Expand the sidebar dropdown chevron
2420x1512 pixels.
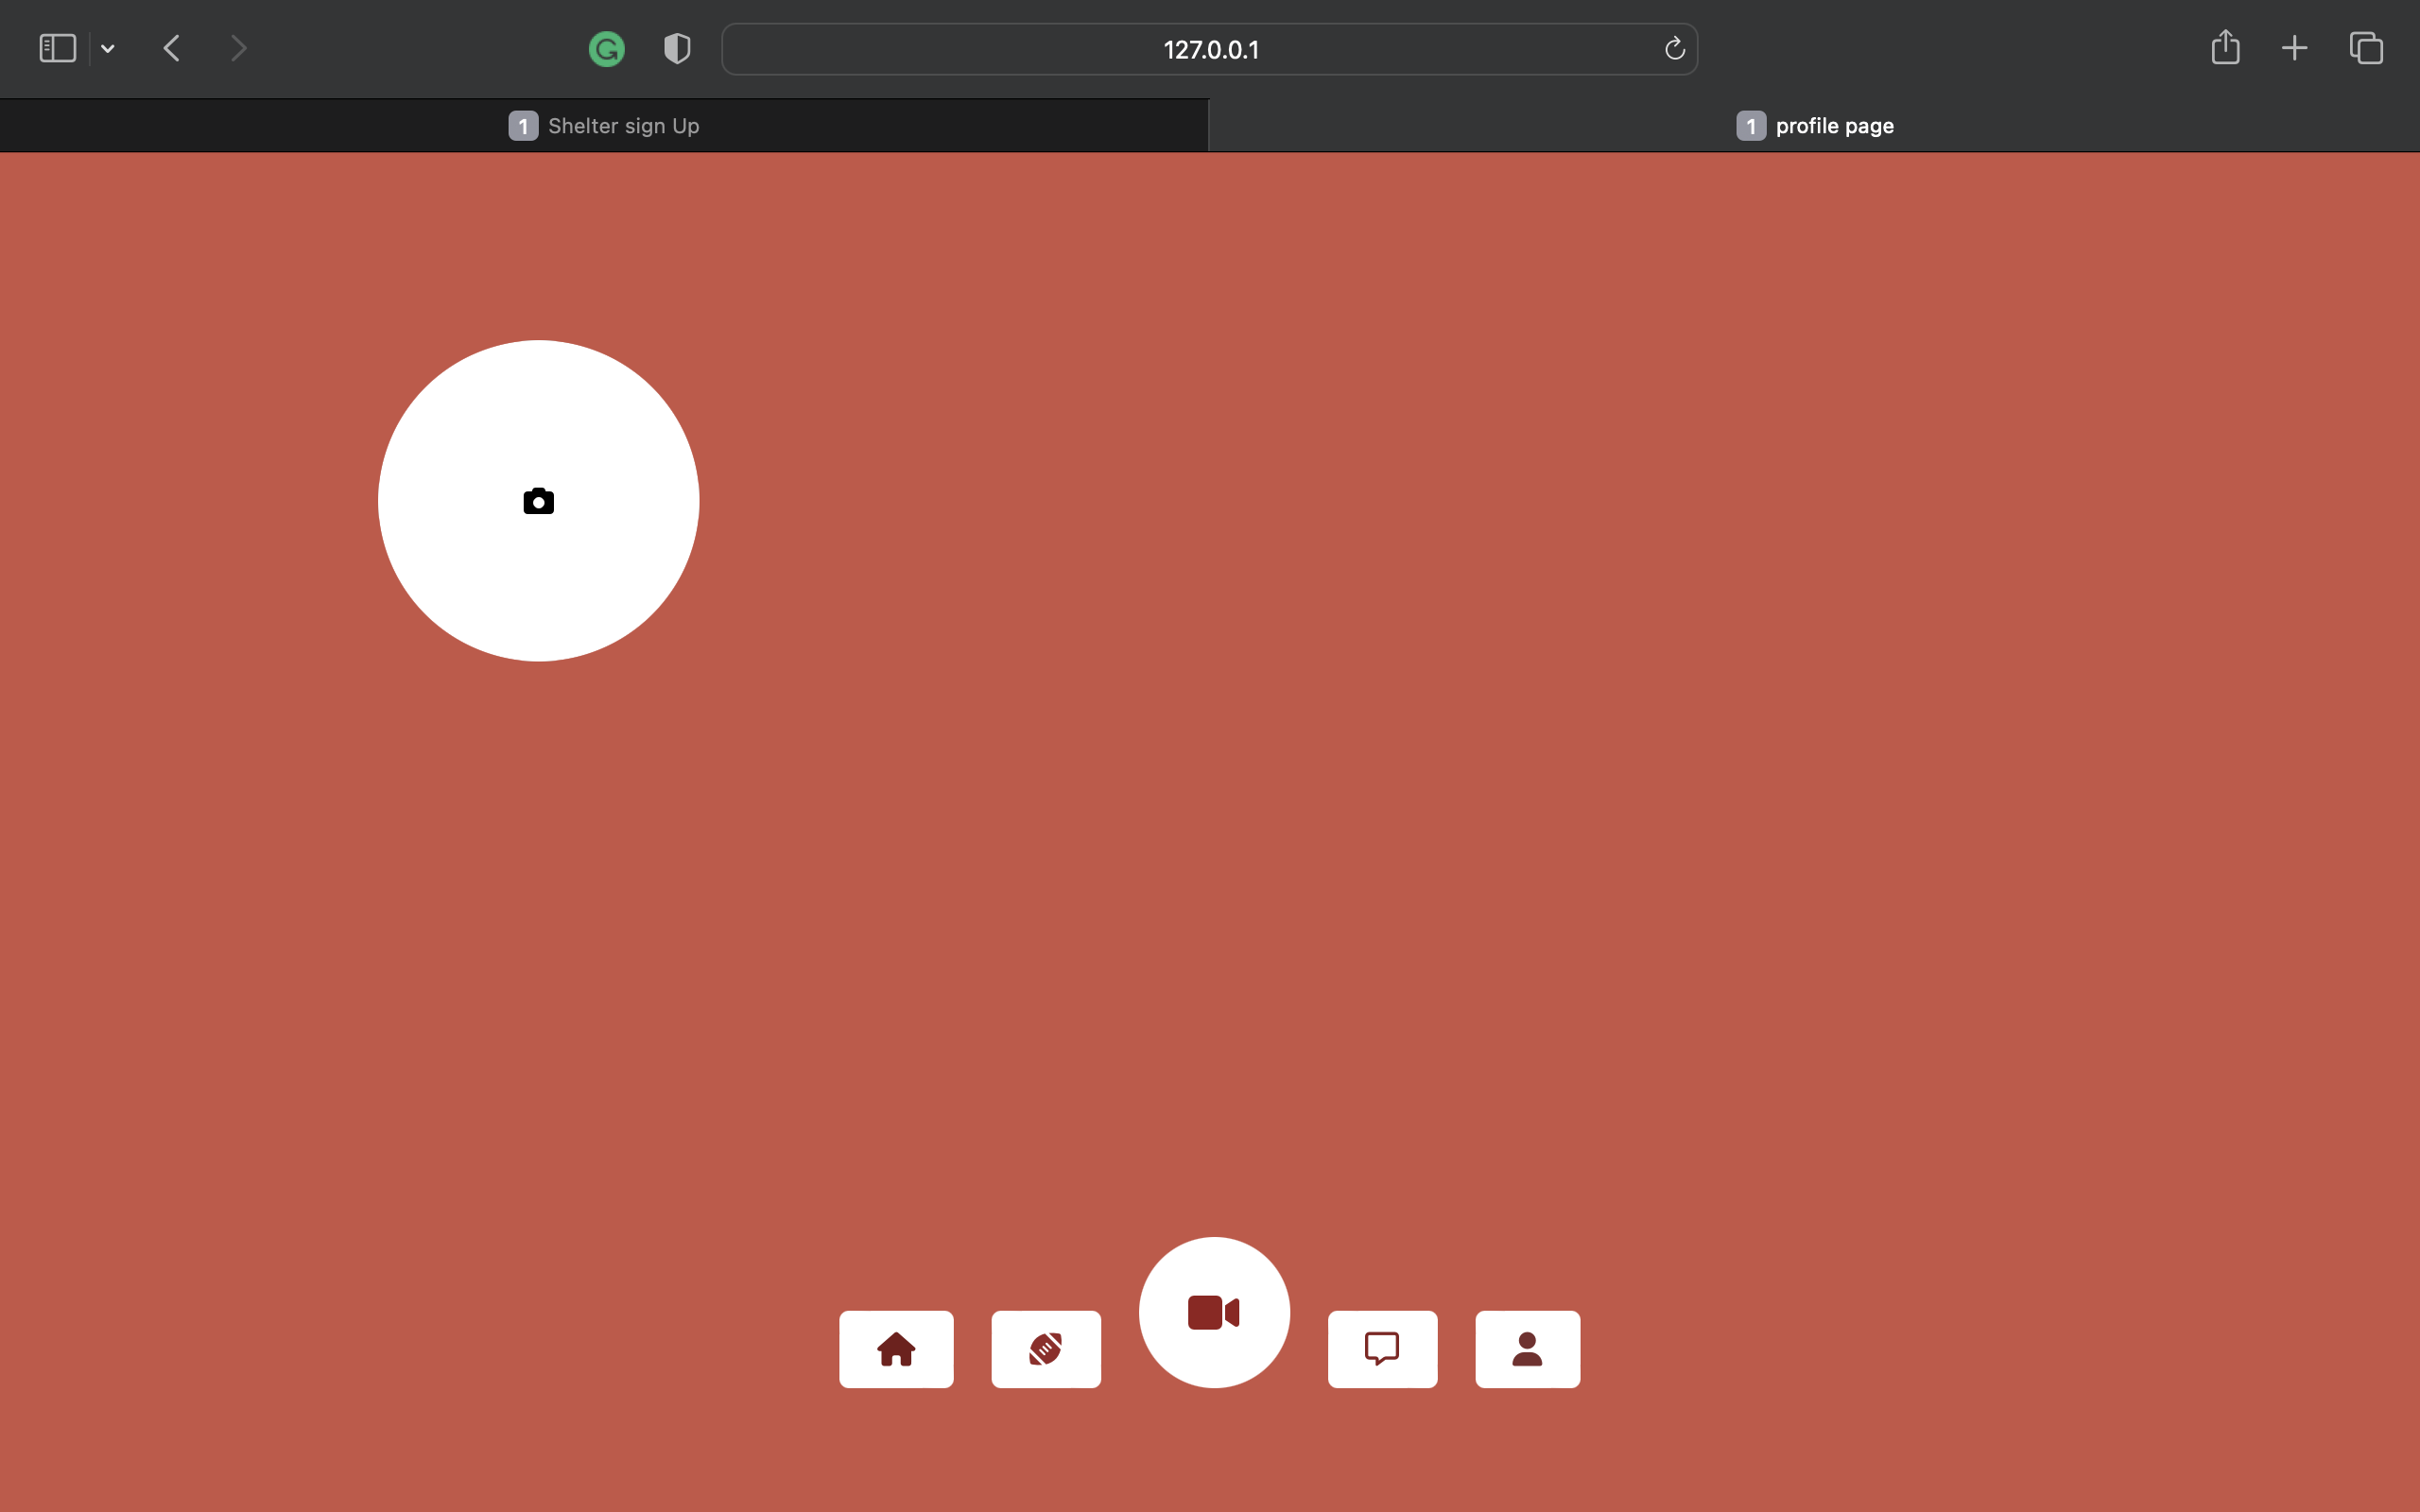point(108,49)
